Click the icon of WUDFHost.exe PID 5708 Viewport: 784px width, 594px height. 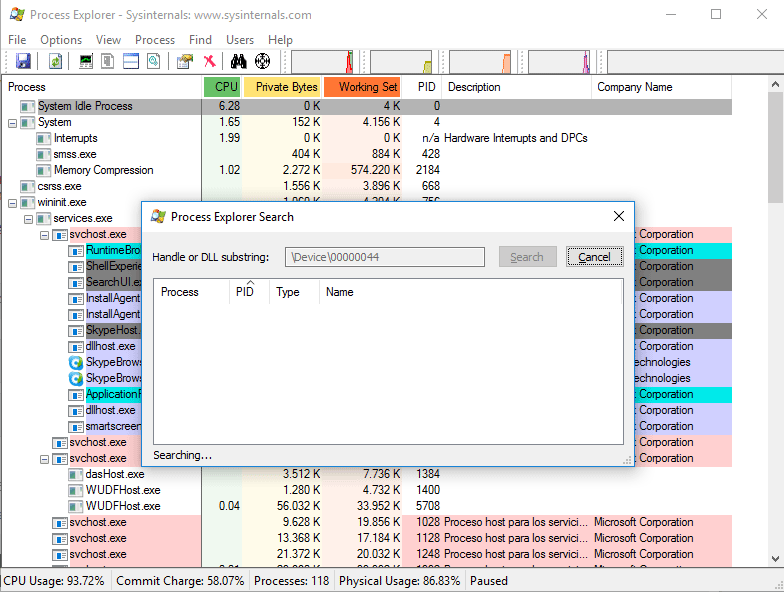76,506
